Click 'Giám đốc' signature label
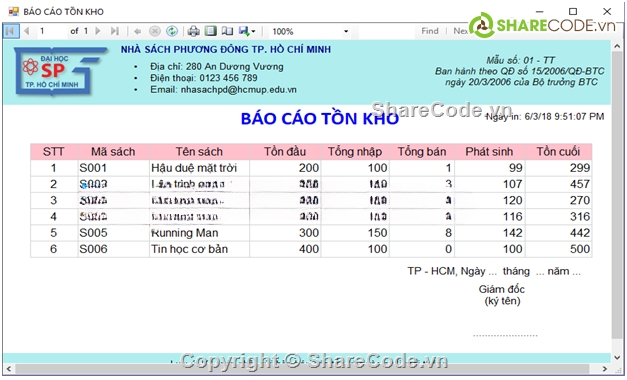 pos(501,289)
